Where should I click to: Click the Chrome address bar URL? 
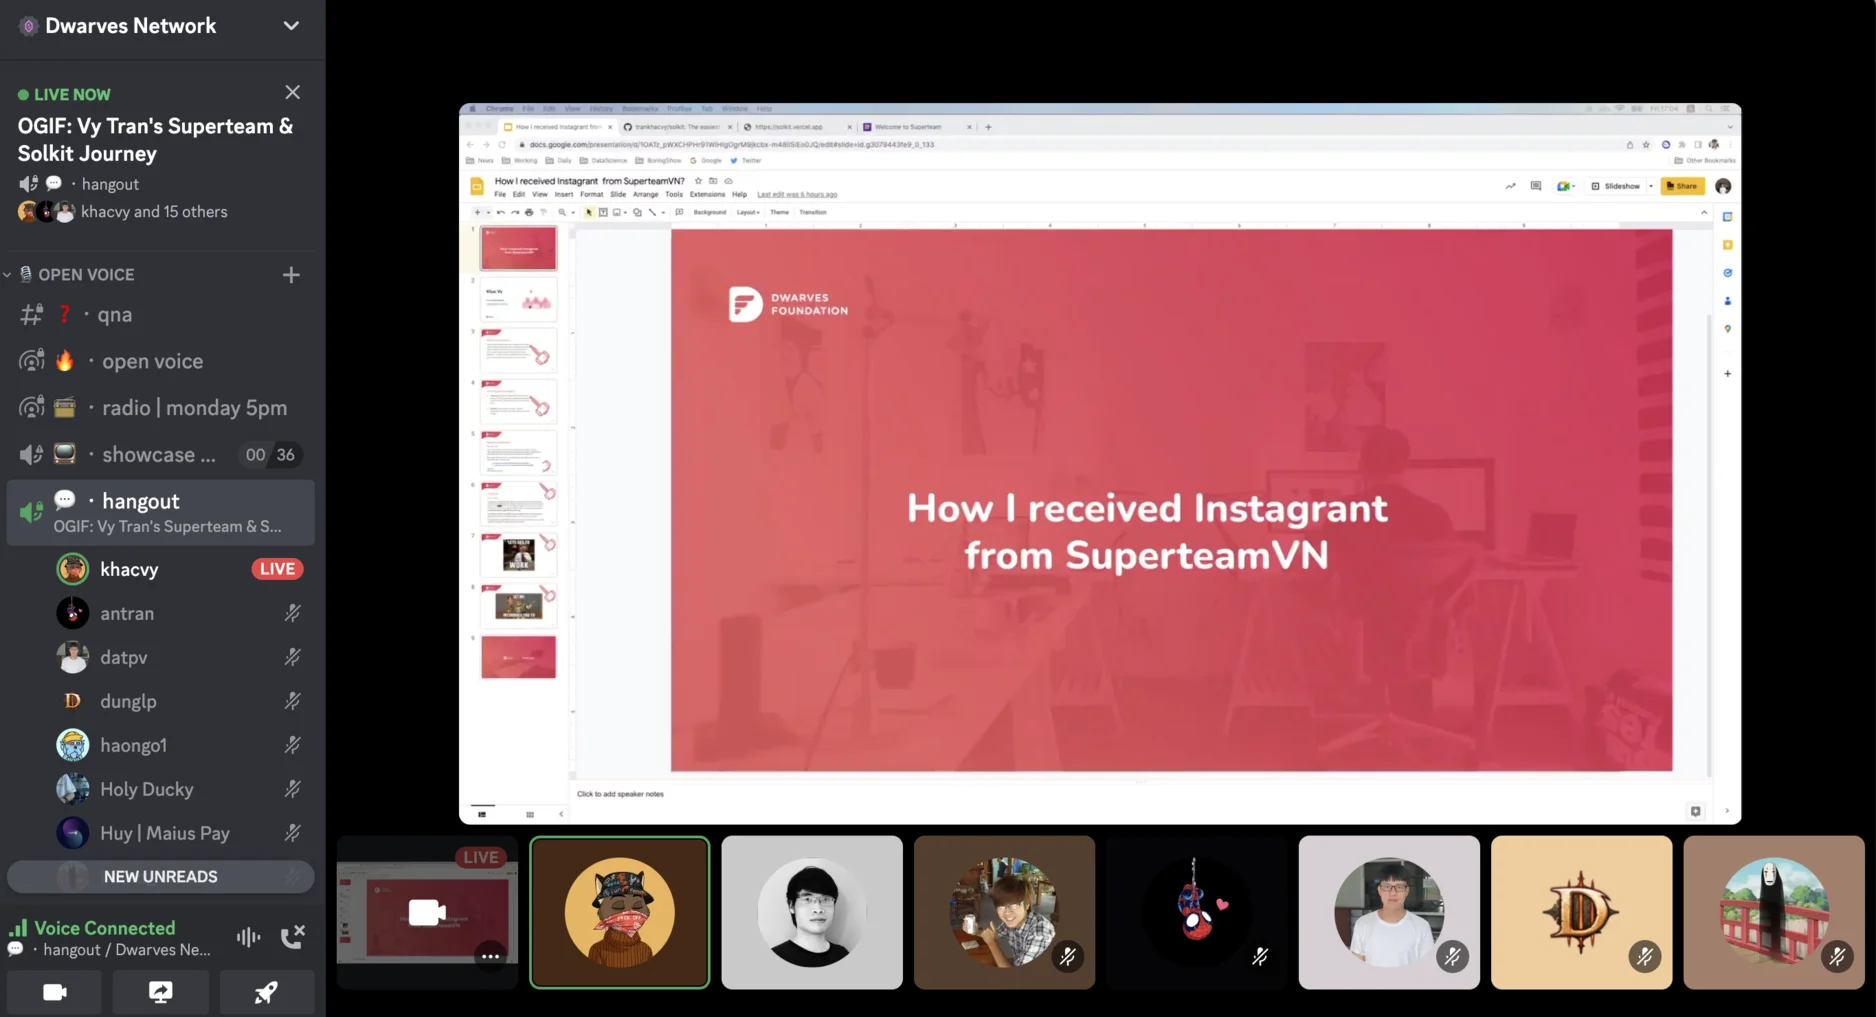click(x=731, y=144)
